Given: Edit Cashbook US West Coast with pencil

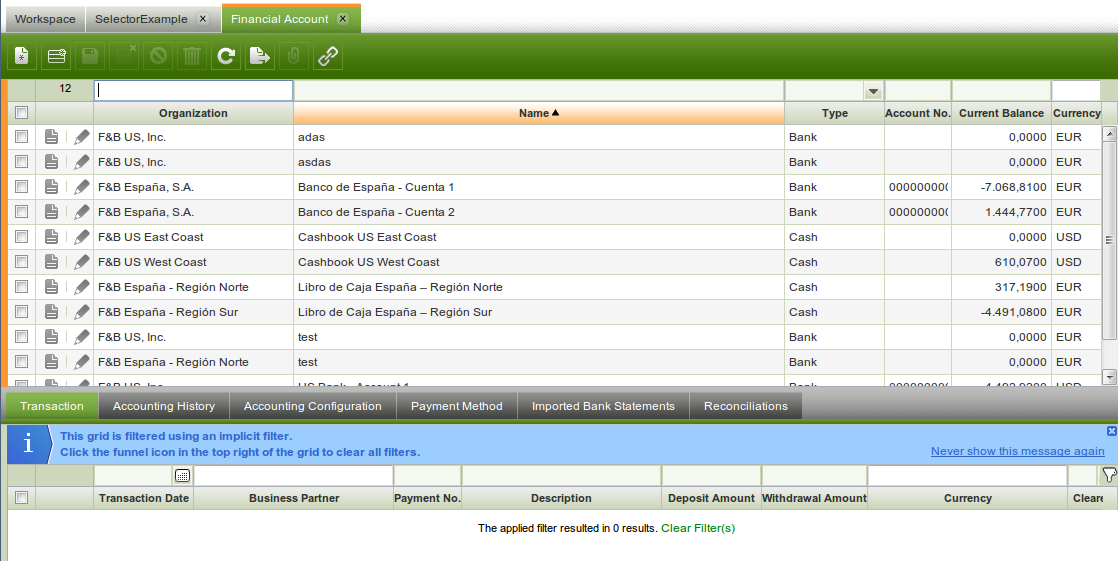Looking at the screenshot, I should click(x=82, y=262).
